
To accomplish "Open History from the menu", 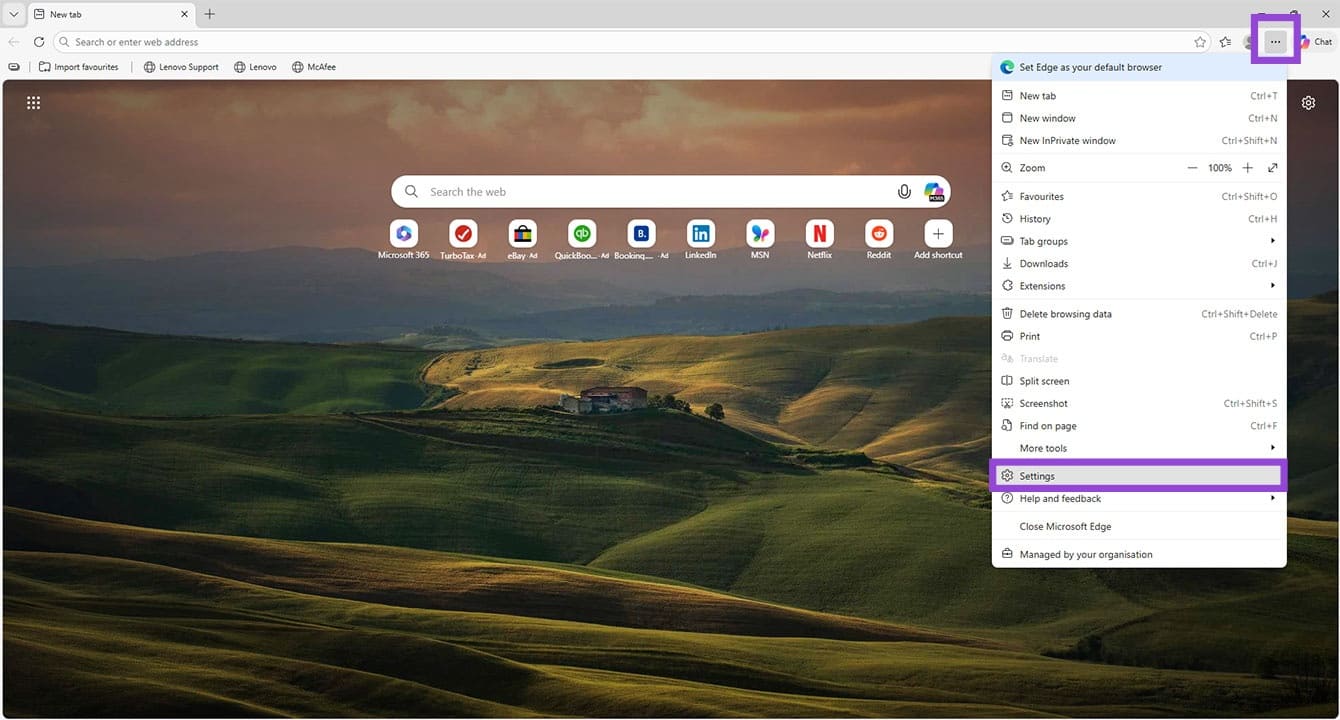I will (x=1033, y=218).
